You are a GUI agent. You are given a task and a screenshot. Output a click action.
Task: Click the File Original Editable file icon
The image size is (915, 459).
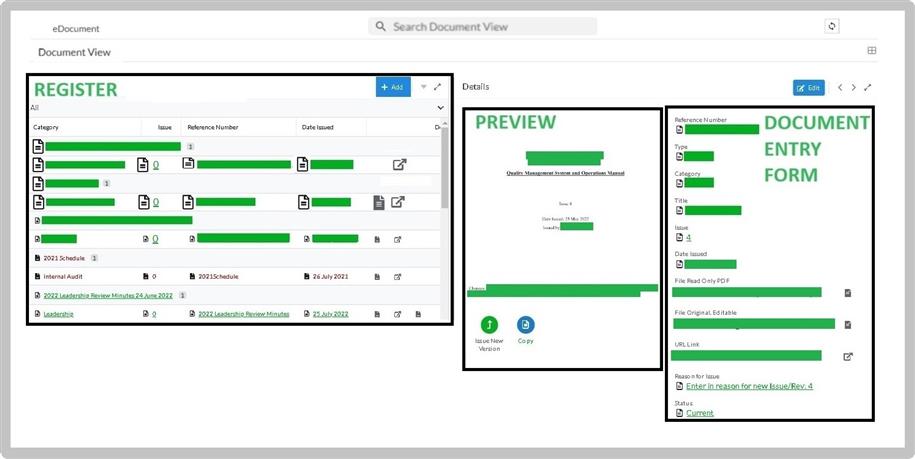pyautogui.click(x=848, y=325)
